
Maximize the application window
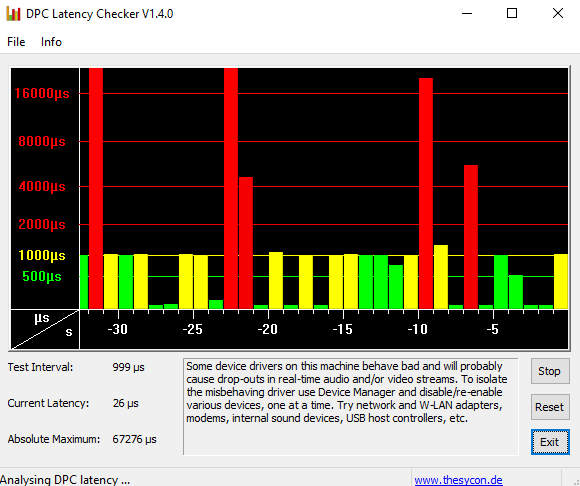(512, 14)
